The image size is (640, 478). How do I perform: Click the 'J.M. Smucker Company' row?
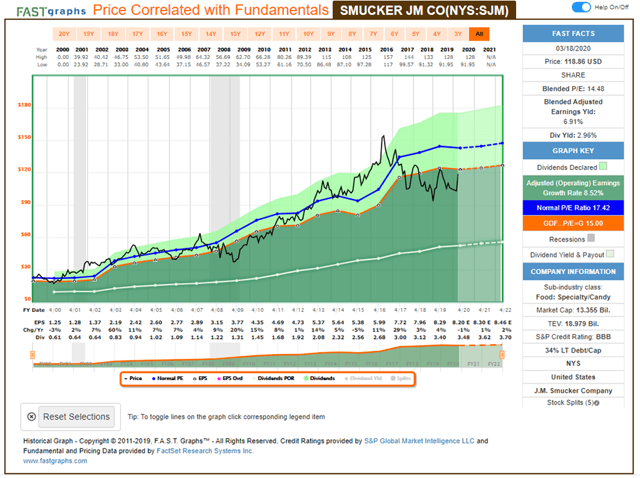(575, 392)
